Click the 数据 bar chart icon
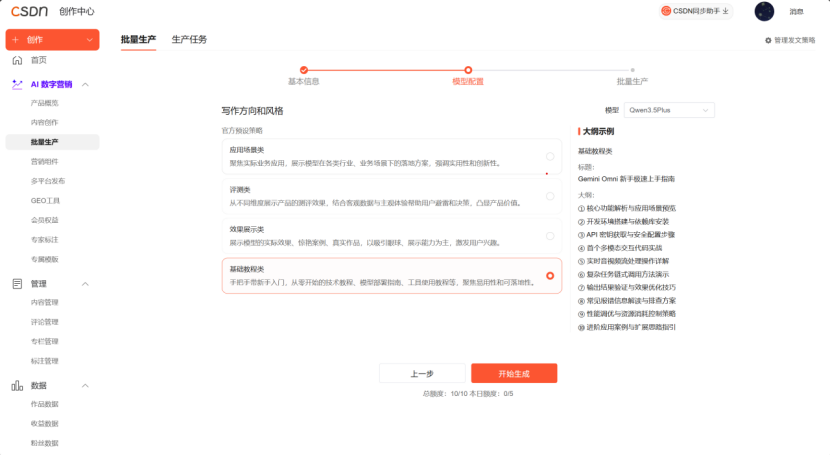This screenshot has width=830, height=456. [x=17, y=386]
